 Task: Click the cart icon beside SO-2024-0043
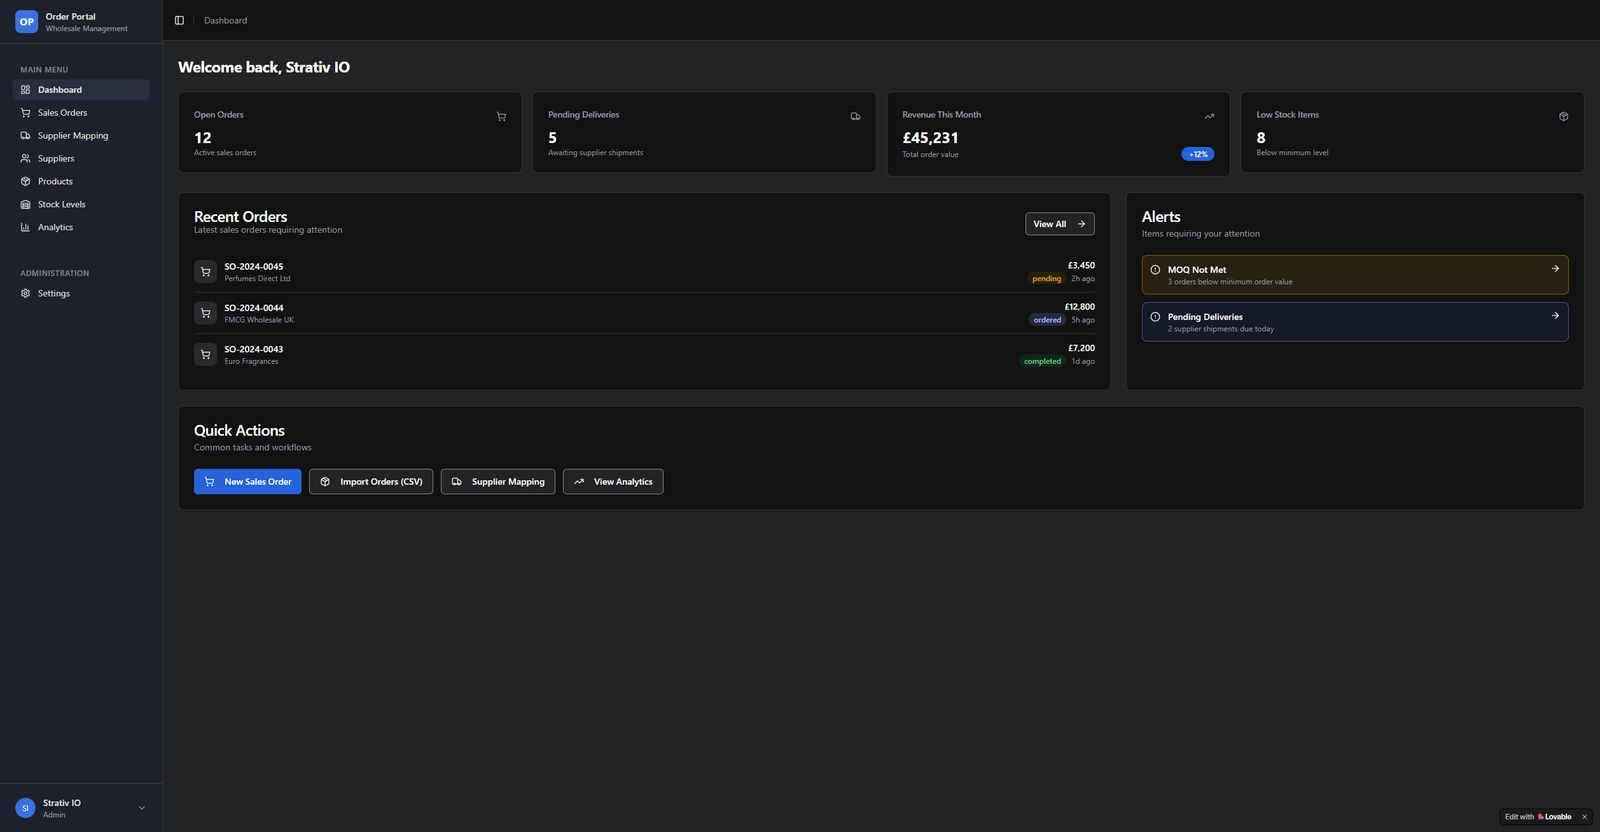point(205,354)
